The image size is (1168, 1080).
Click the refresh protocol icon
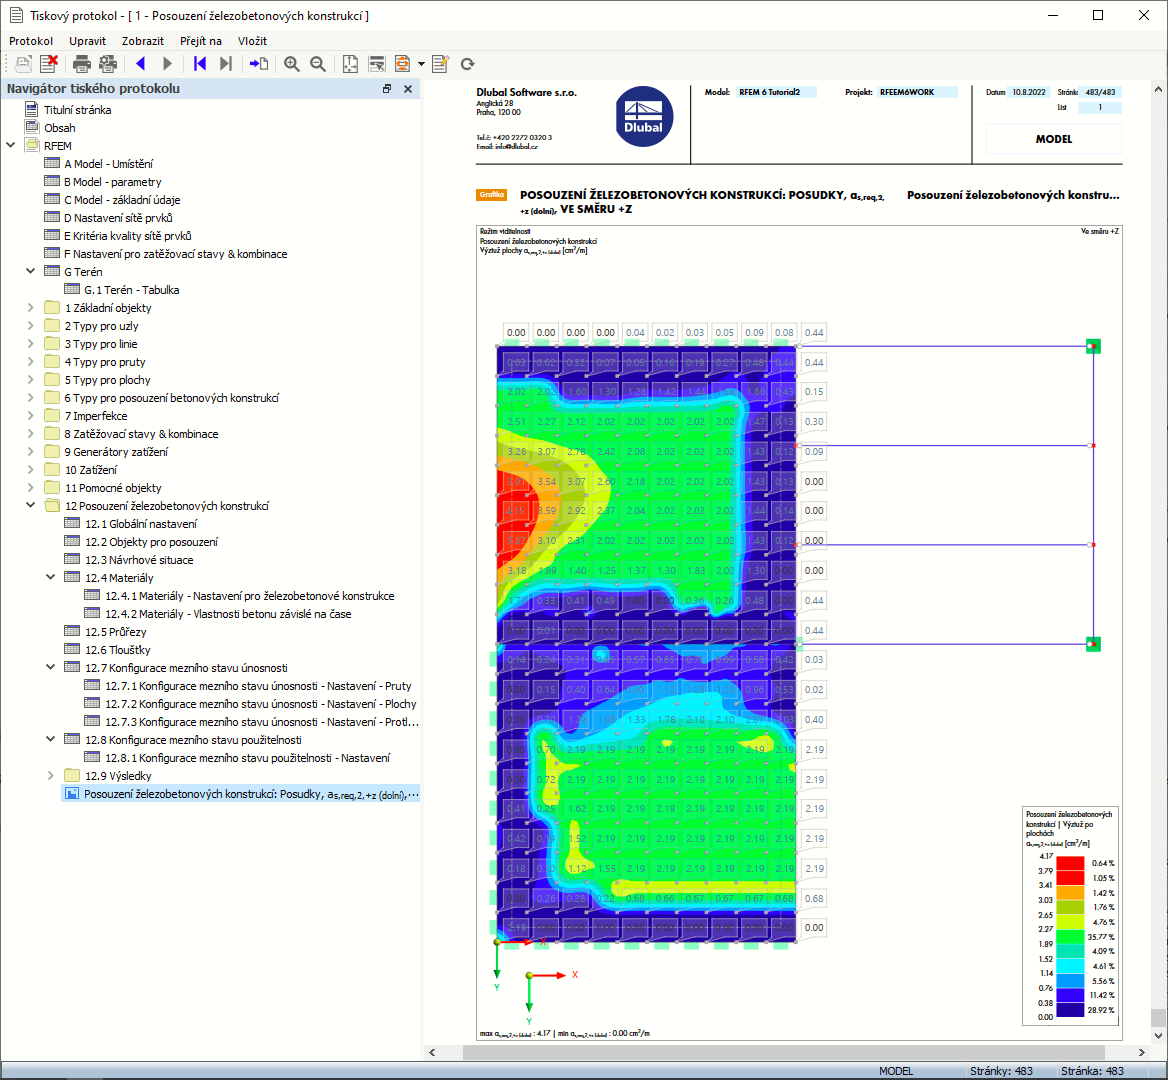tap(468, 64)
